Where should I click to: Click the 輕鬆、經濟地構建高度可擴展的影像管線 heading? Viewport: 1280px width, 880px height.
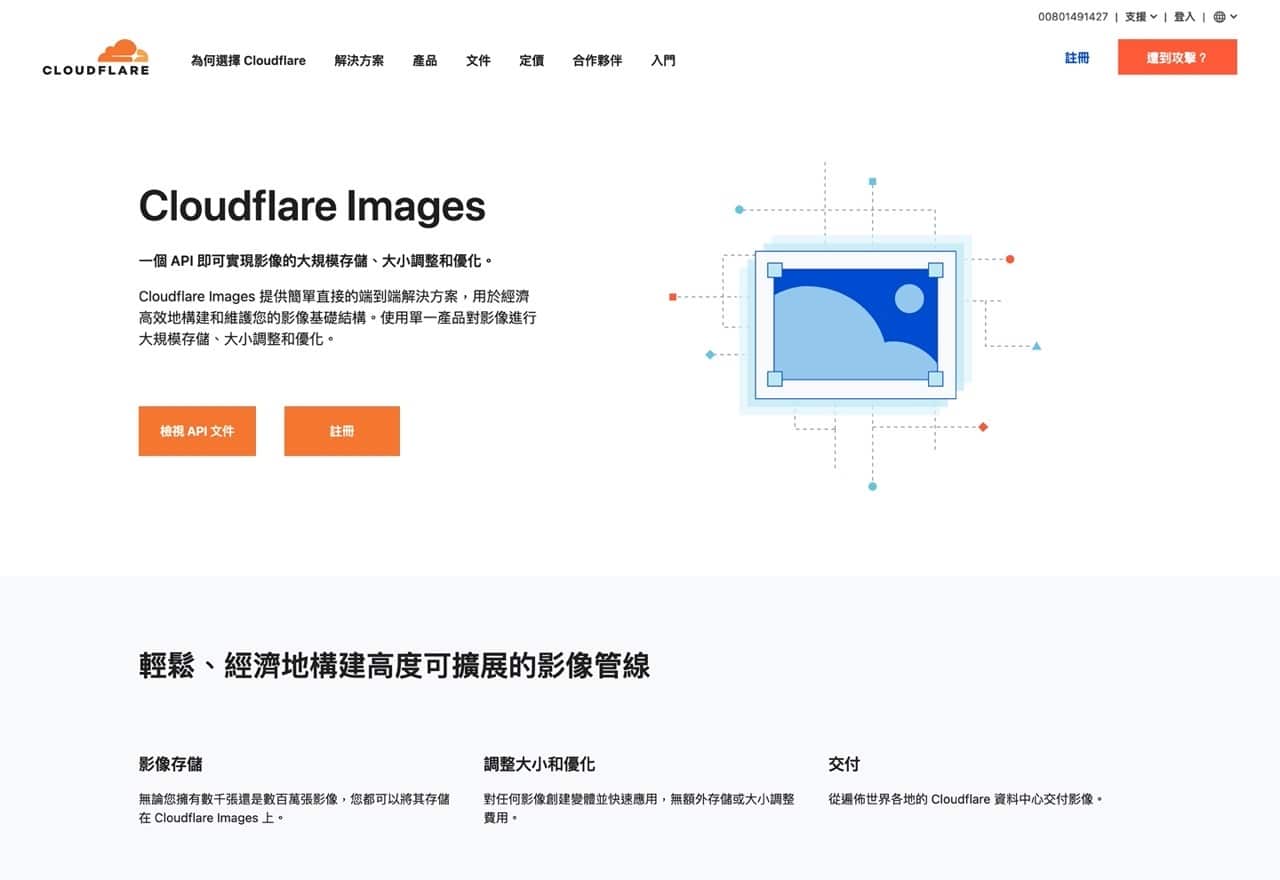coord(394,665)
